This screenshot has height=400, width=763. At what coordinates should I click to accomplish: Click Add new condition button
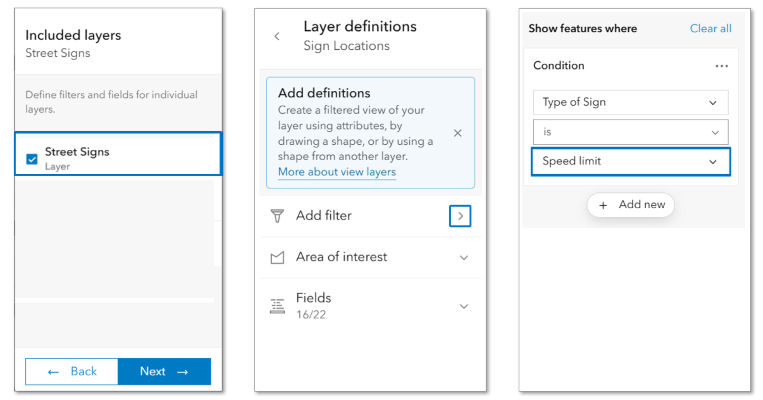631,205
